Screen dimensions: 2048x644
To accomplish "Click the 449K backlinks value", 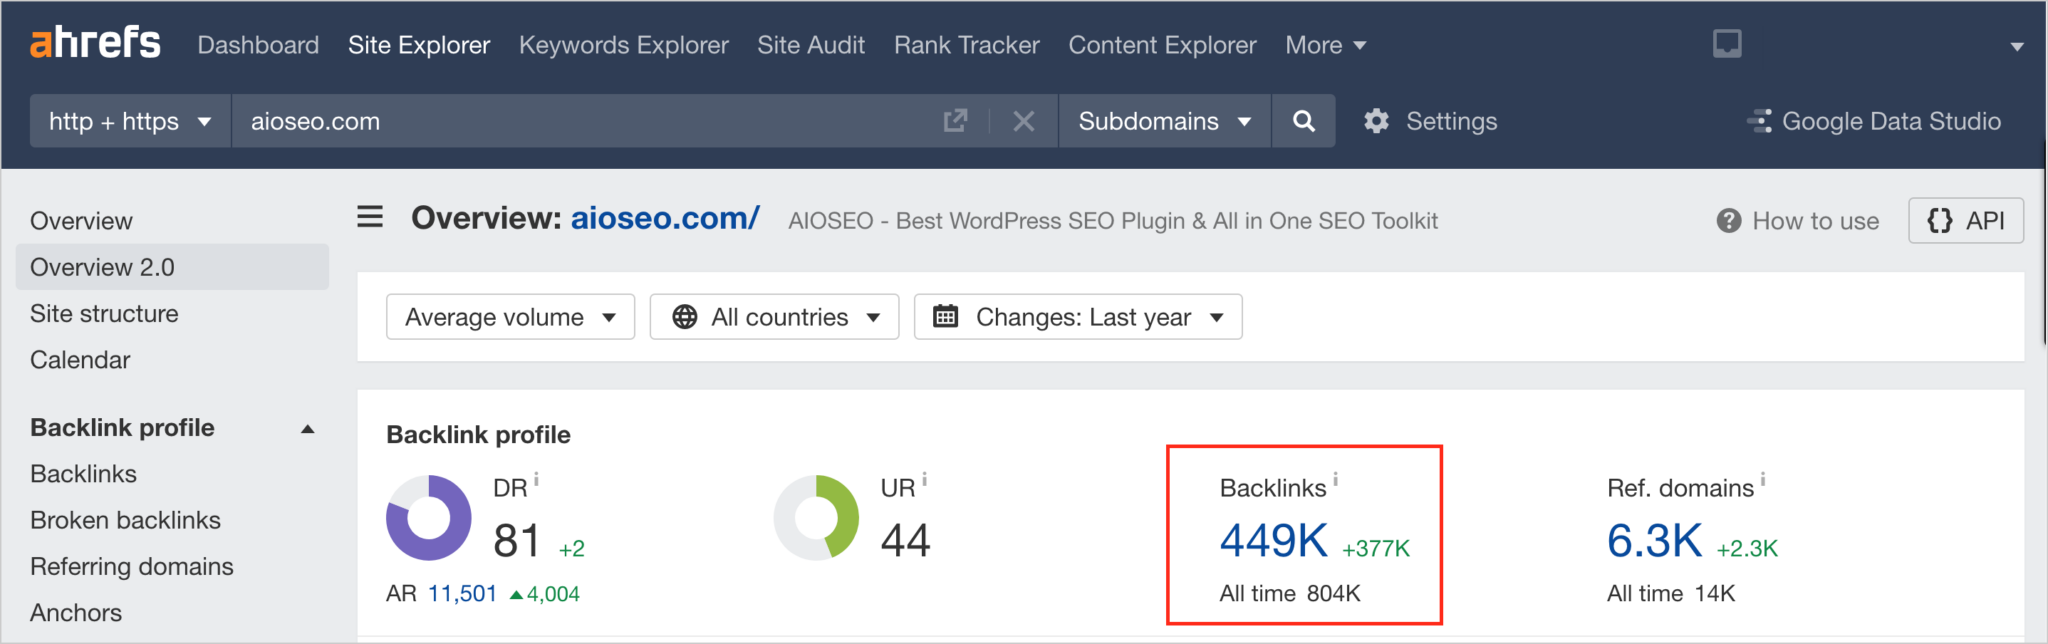I will click(x=1273, y=541).
